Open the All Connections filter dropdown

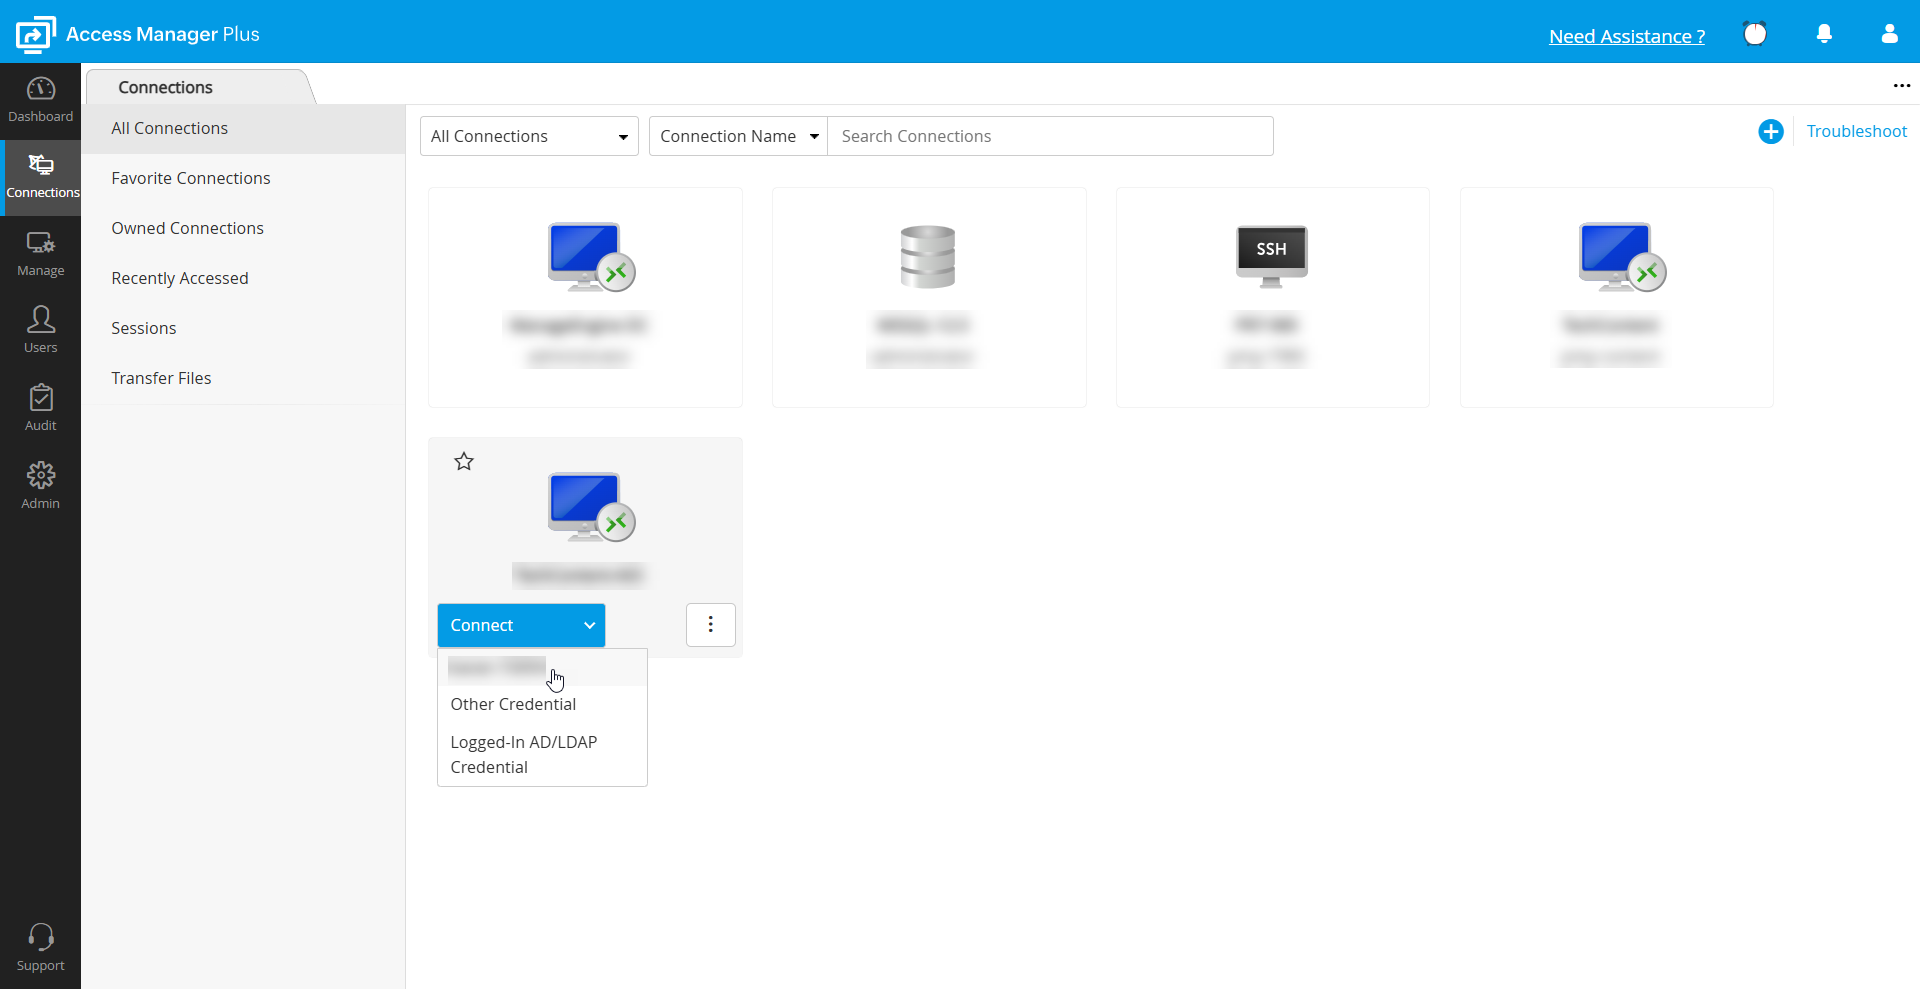coord(529,136)
